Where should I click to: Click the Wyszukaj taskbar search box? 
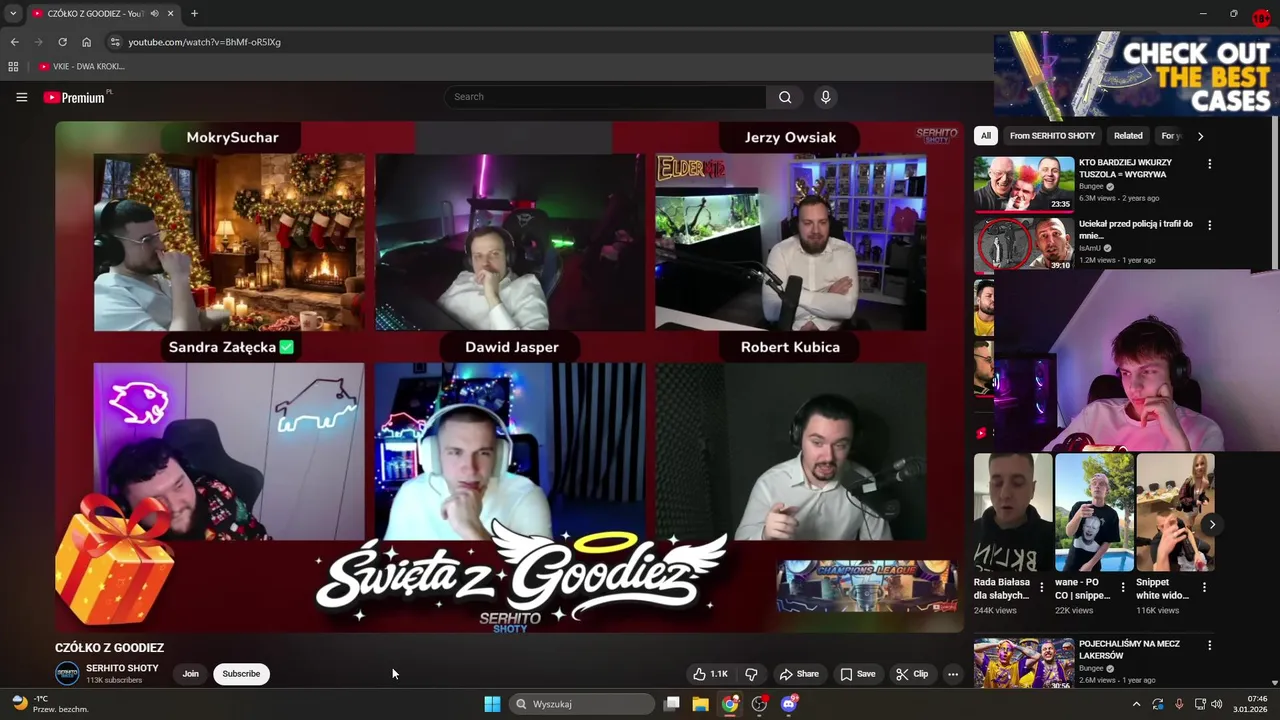582,704
